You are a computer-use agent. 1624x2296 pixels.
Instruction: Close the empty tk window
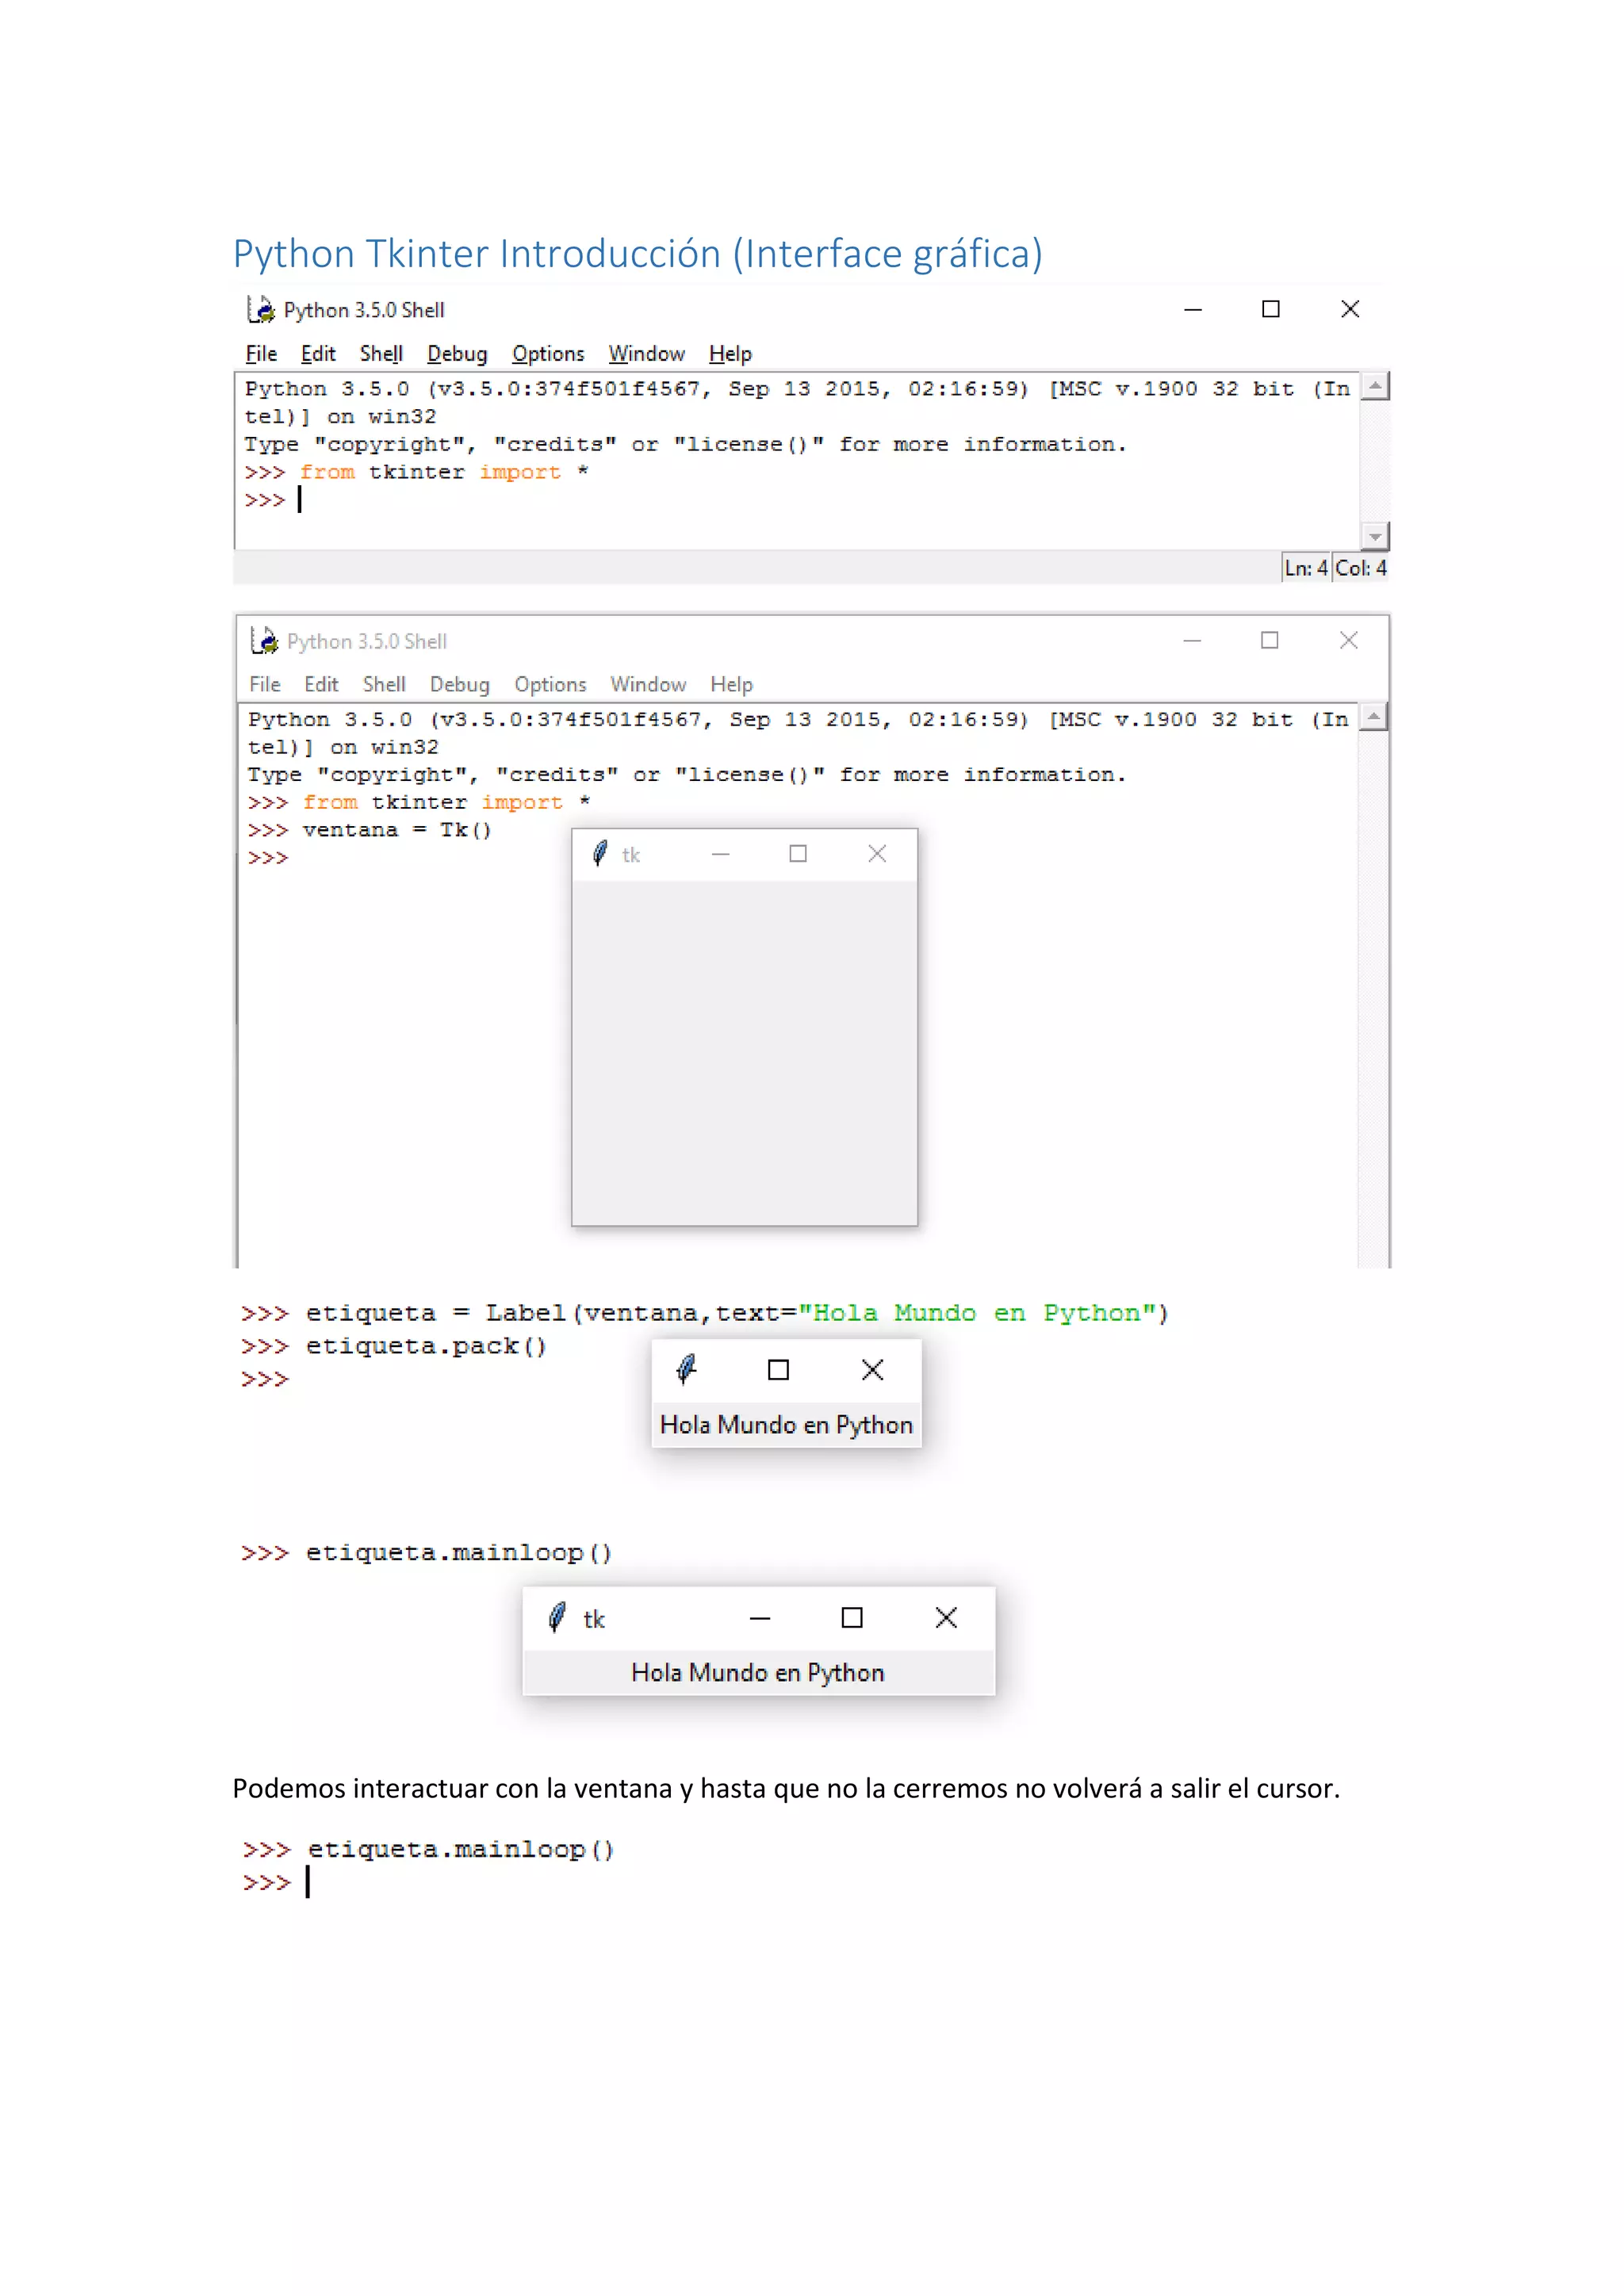point(876,853)
